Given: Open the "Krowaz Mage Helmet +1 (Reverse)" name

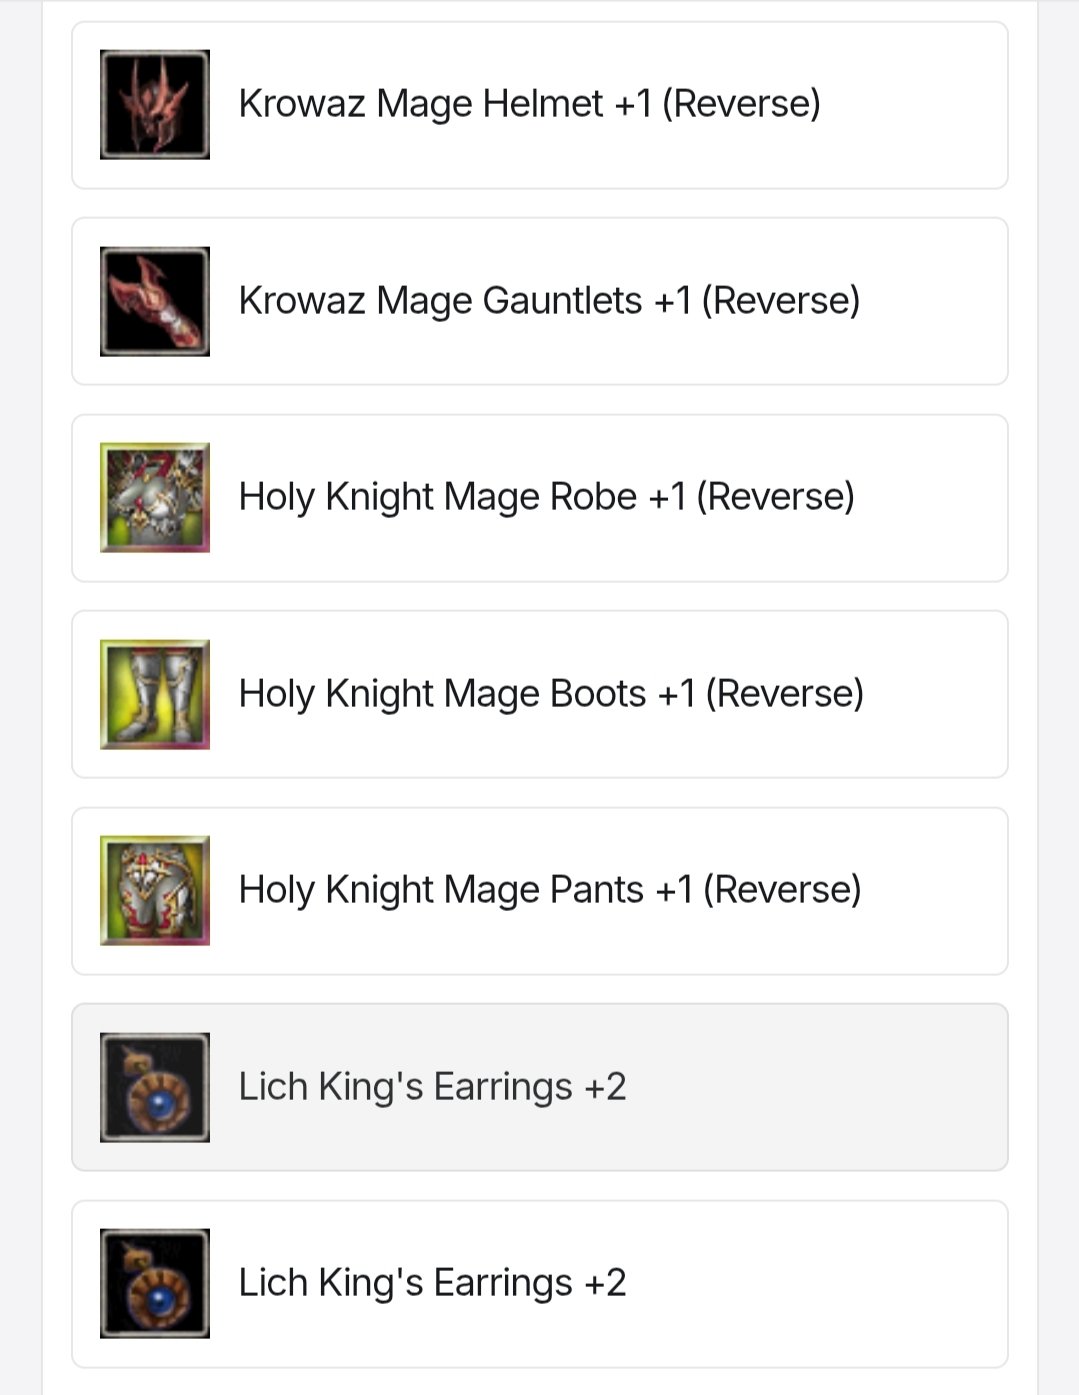Looking at the screenshot, I should point(529,104).
